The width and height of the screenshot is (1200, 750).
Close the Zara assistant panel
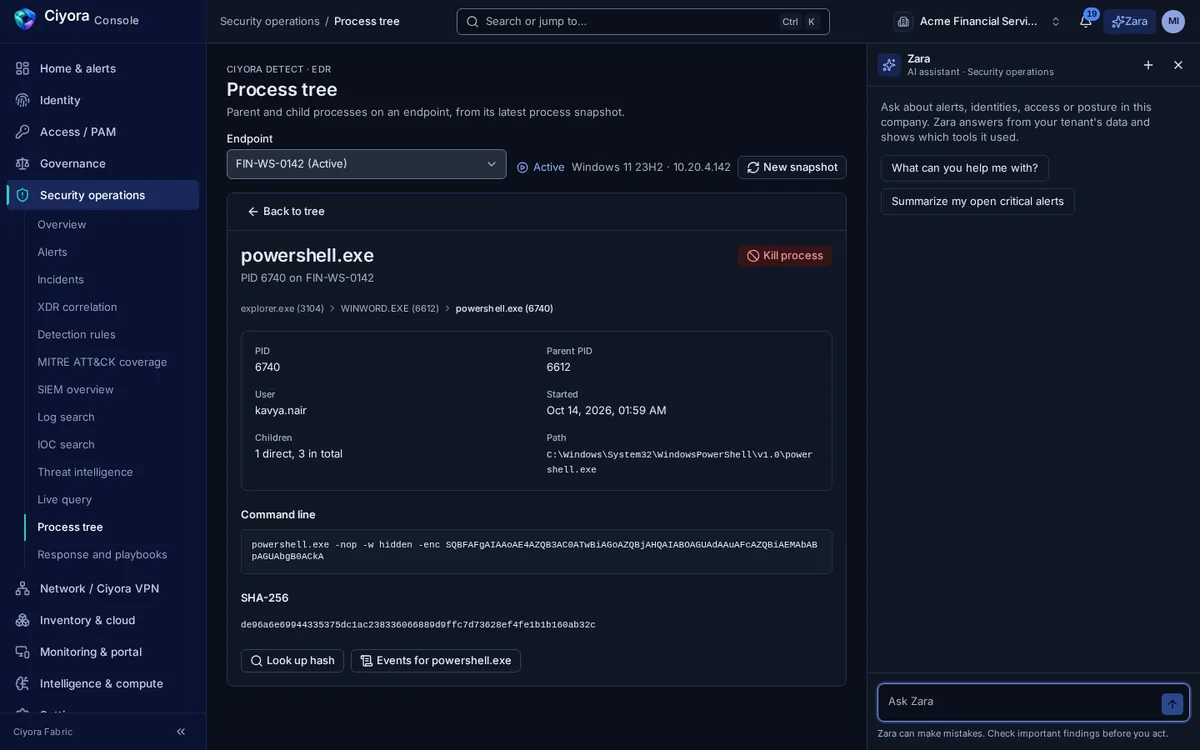pyautogui.click(x=1178, y=65)
